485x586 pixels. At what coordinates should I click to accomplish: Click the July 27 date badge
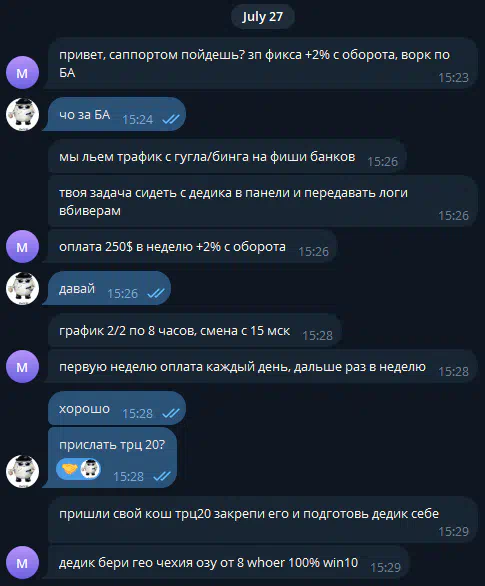coord(263,16)
